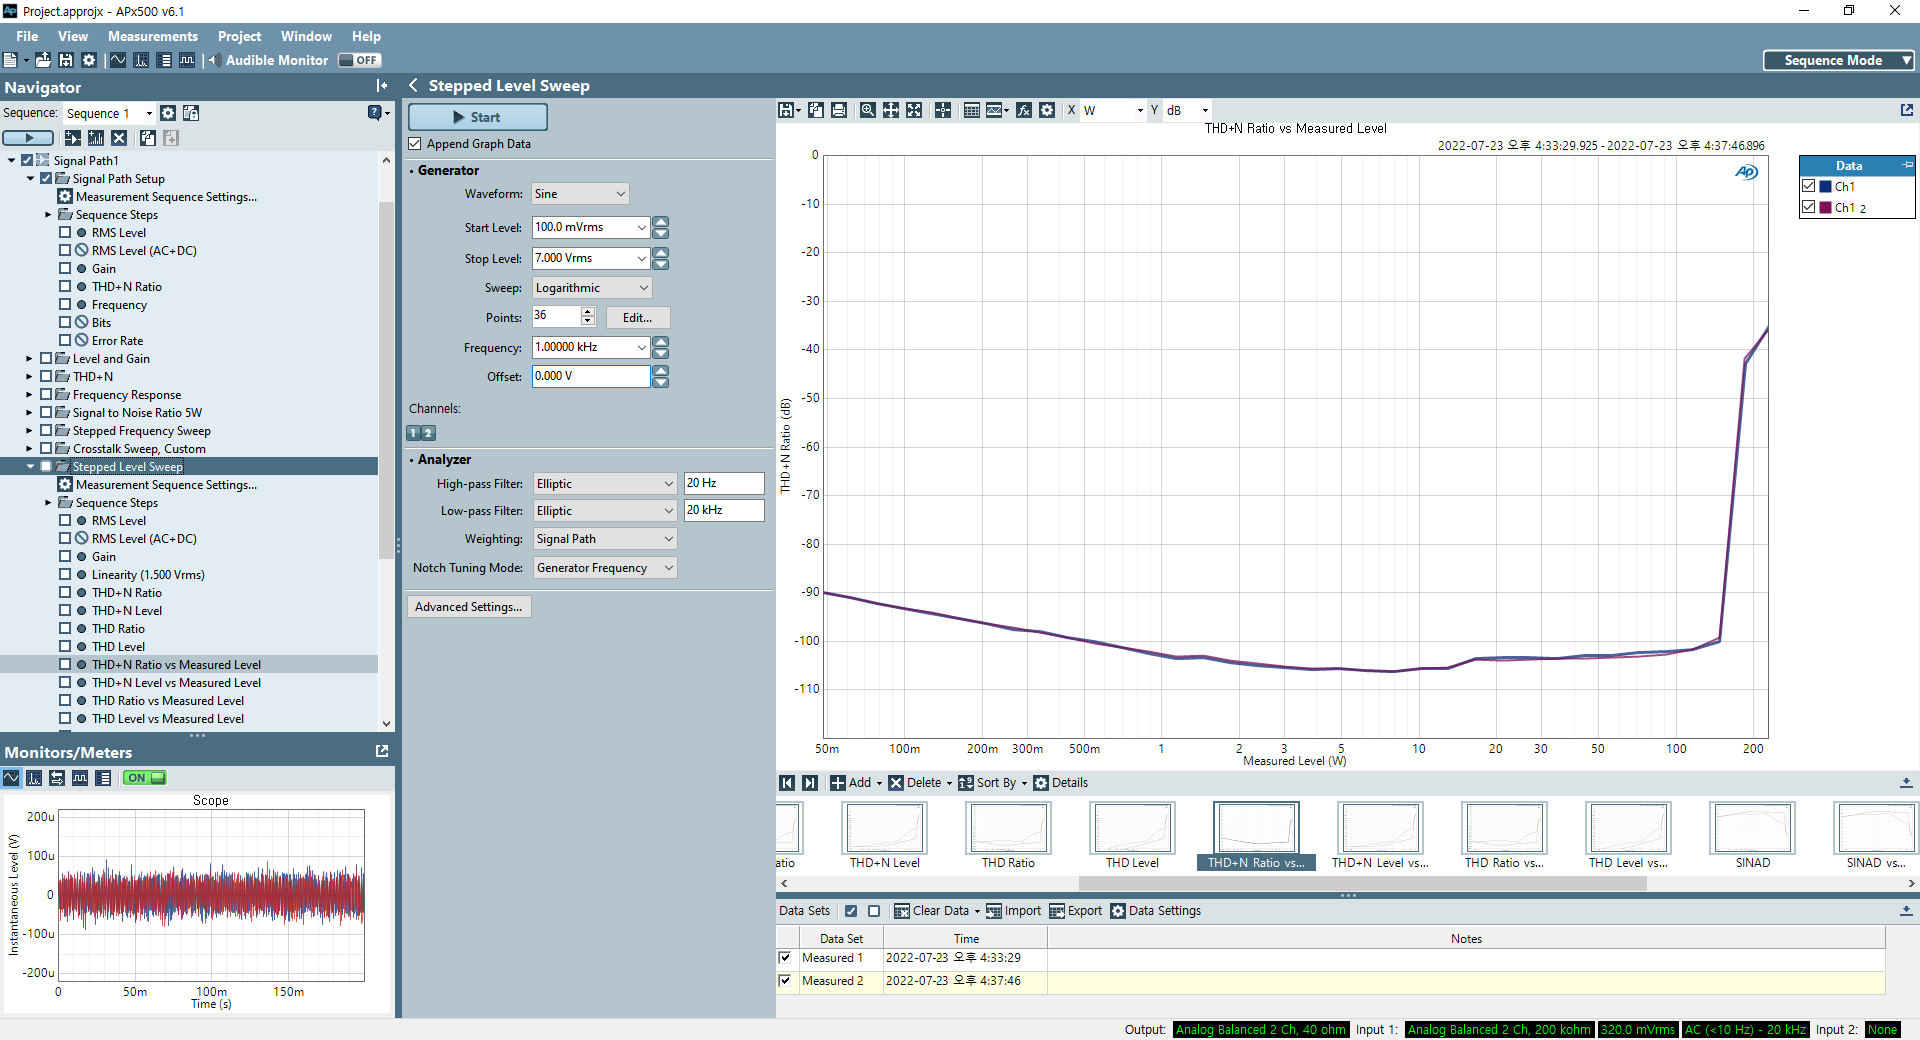The image size is (1920, 1040).
Task: Uncheck Measured 2 data set
Action: pos(785,981)
